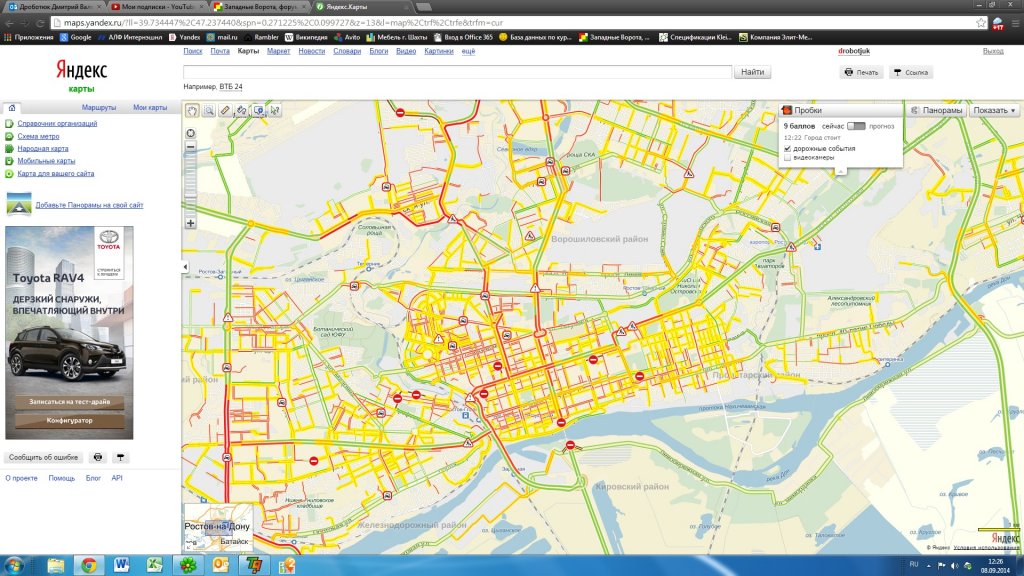1024x576 pixels.
Task: Uncheck the дорожные события checkbox
Action: (788, 149)
